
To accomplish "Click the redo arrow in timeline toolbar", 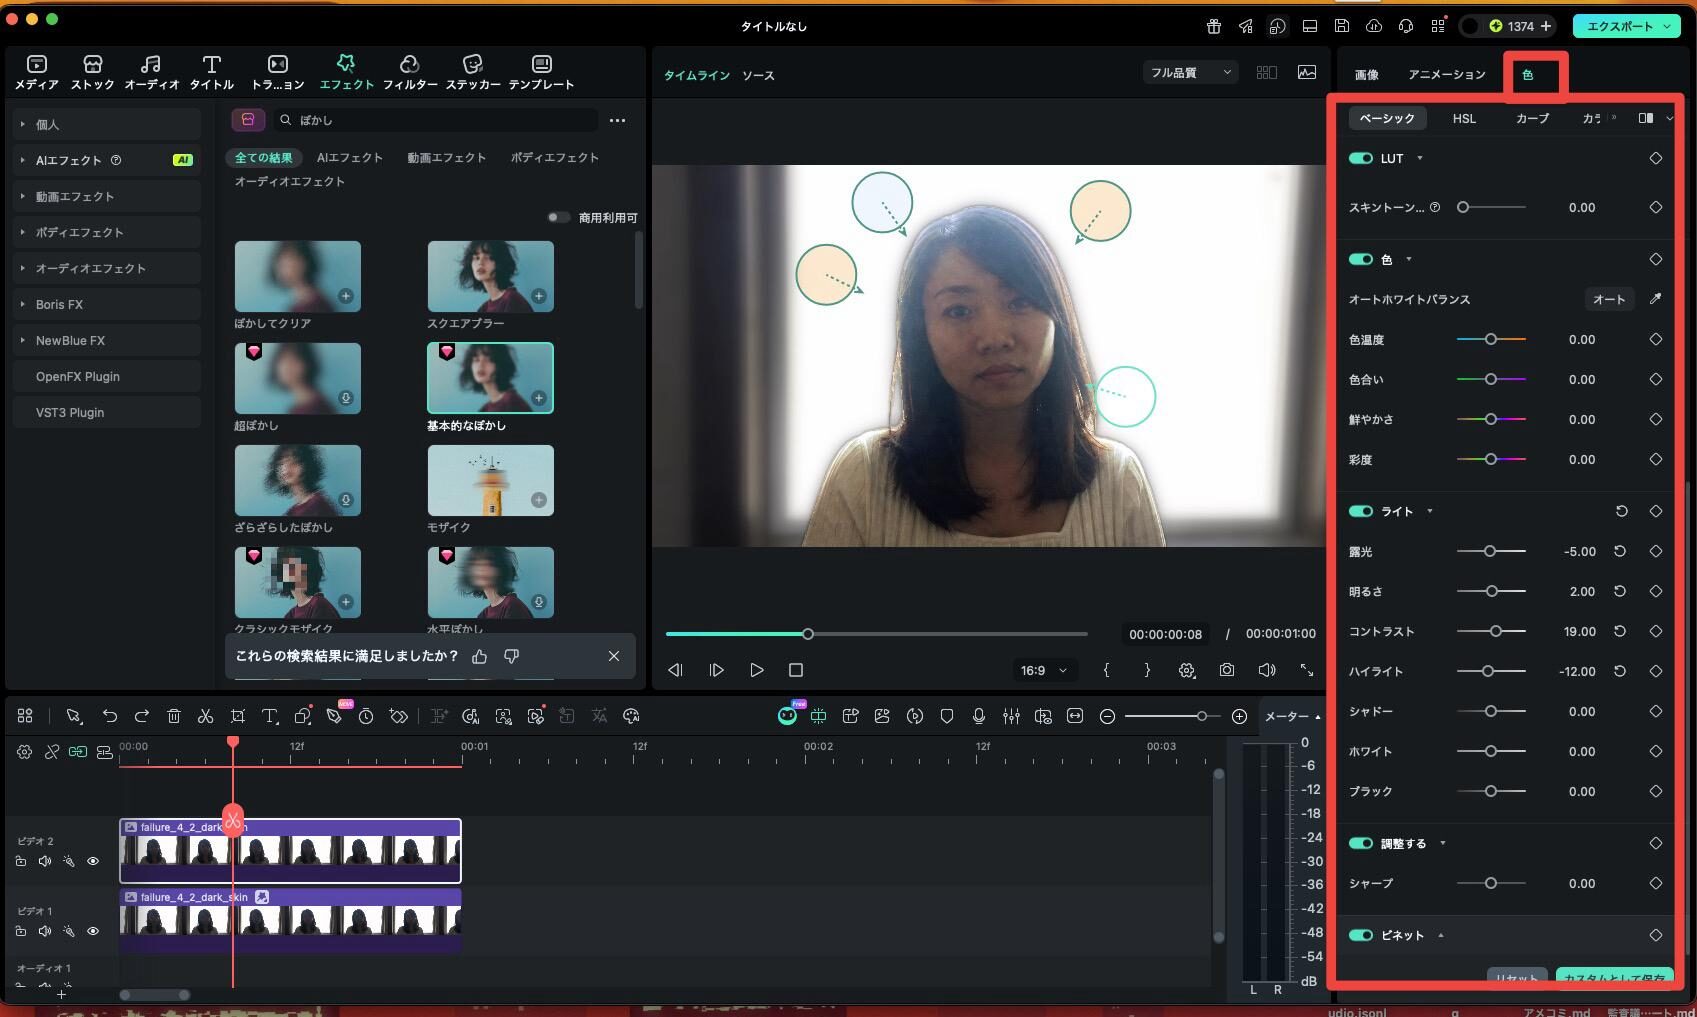I will pos(142,716).
